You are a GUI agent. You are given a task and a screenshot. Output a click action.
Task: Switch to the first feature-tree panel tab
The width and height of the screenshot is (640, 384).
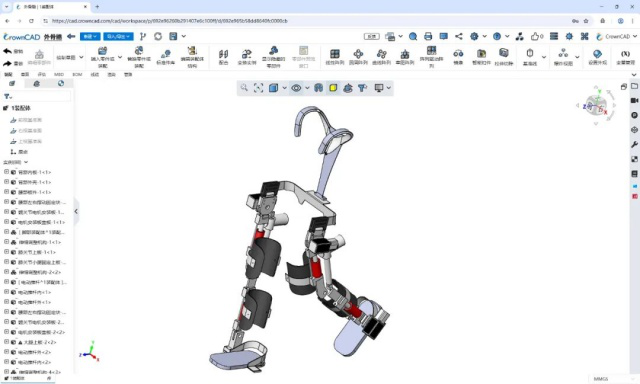point(12,83)
